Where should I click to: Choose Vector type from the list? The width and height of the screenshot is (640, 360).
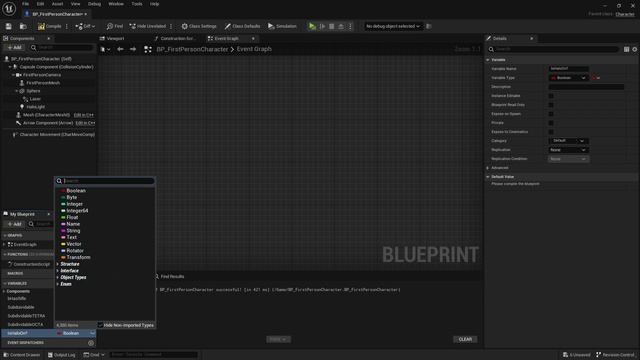tap(73, 244)
